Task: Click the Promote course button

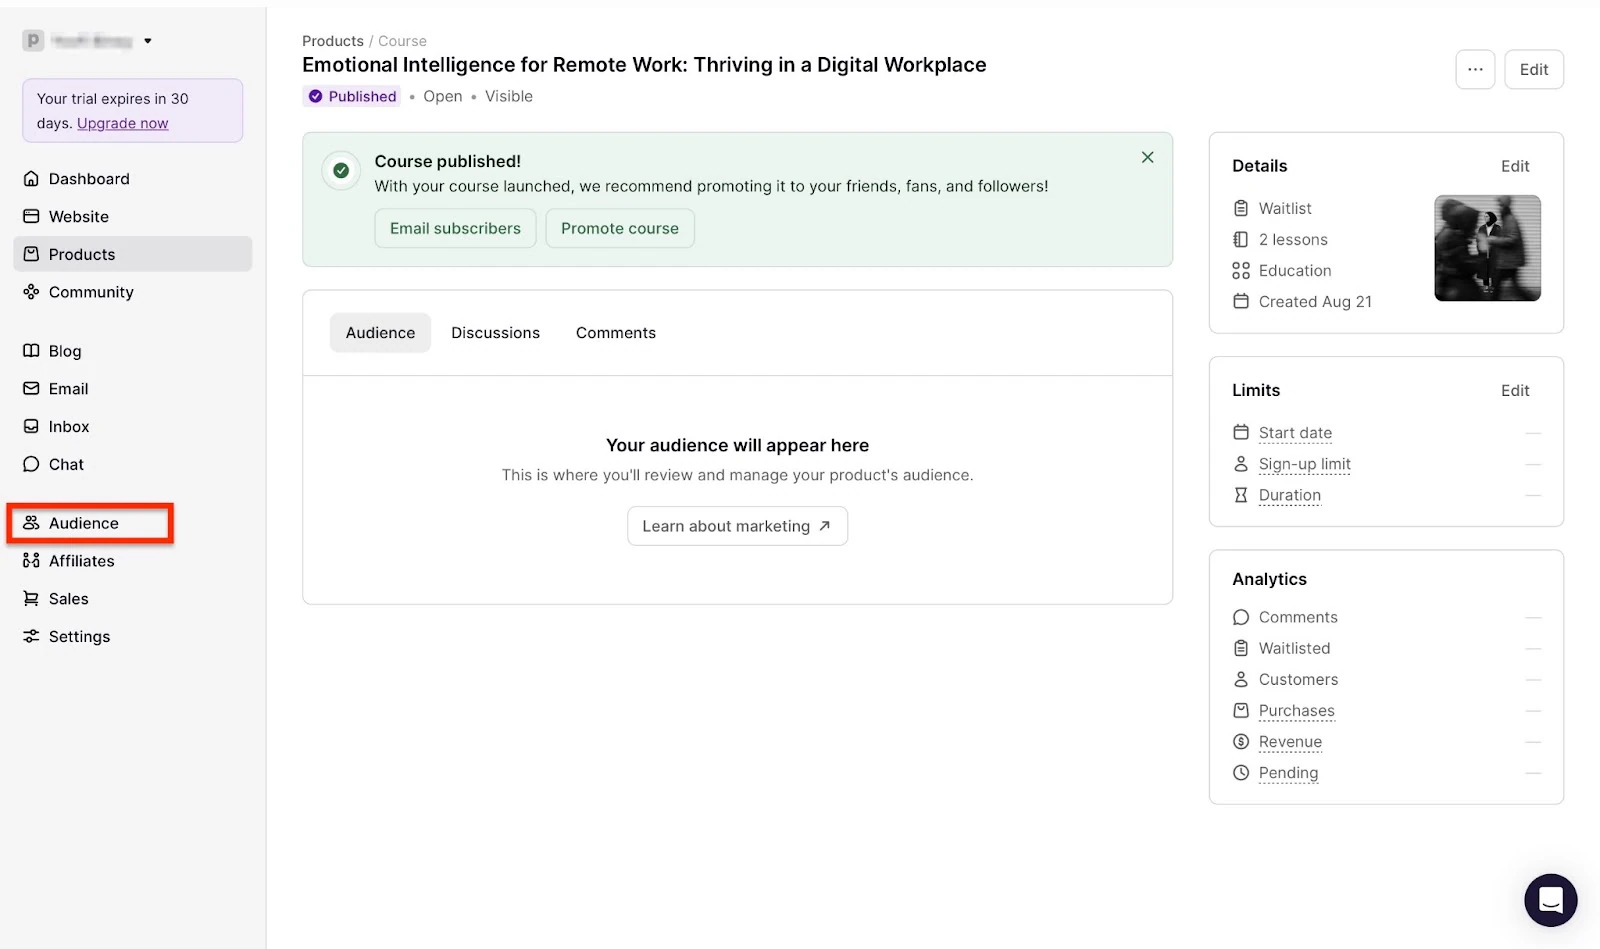Action: point(620,228)
